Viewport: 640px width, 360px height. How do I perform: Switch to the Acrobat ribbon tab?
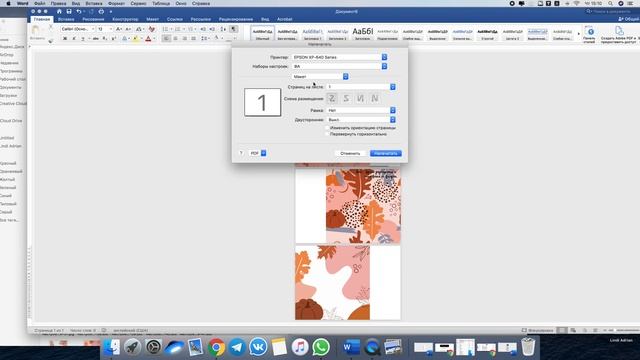coord(284,19)
